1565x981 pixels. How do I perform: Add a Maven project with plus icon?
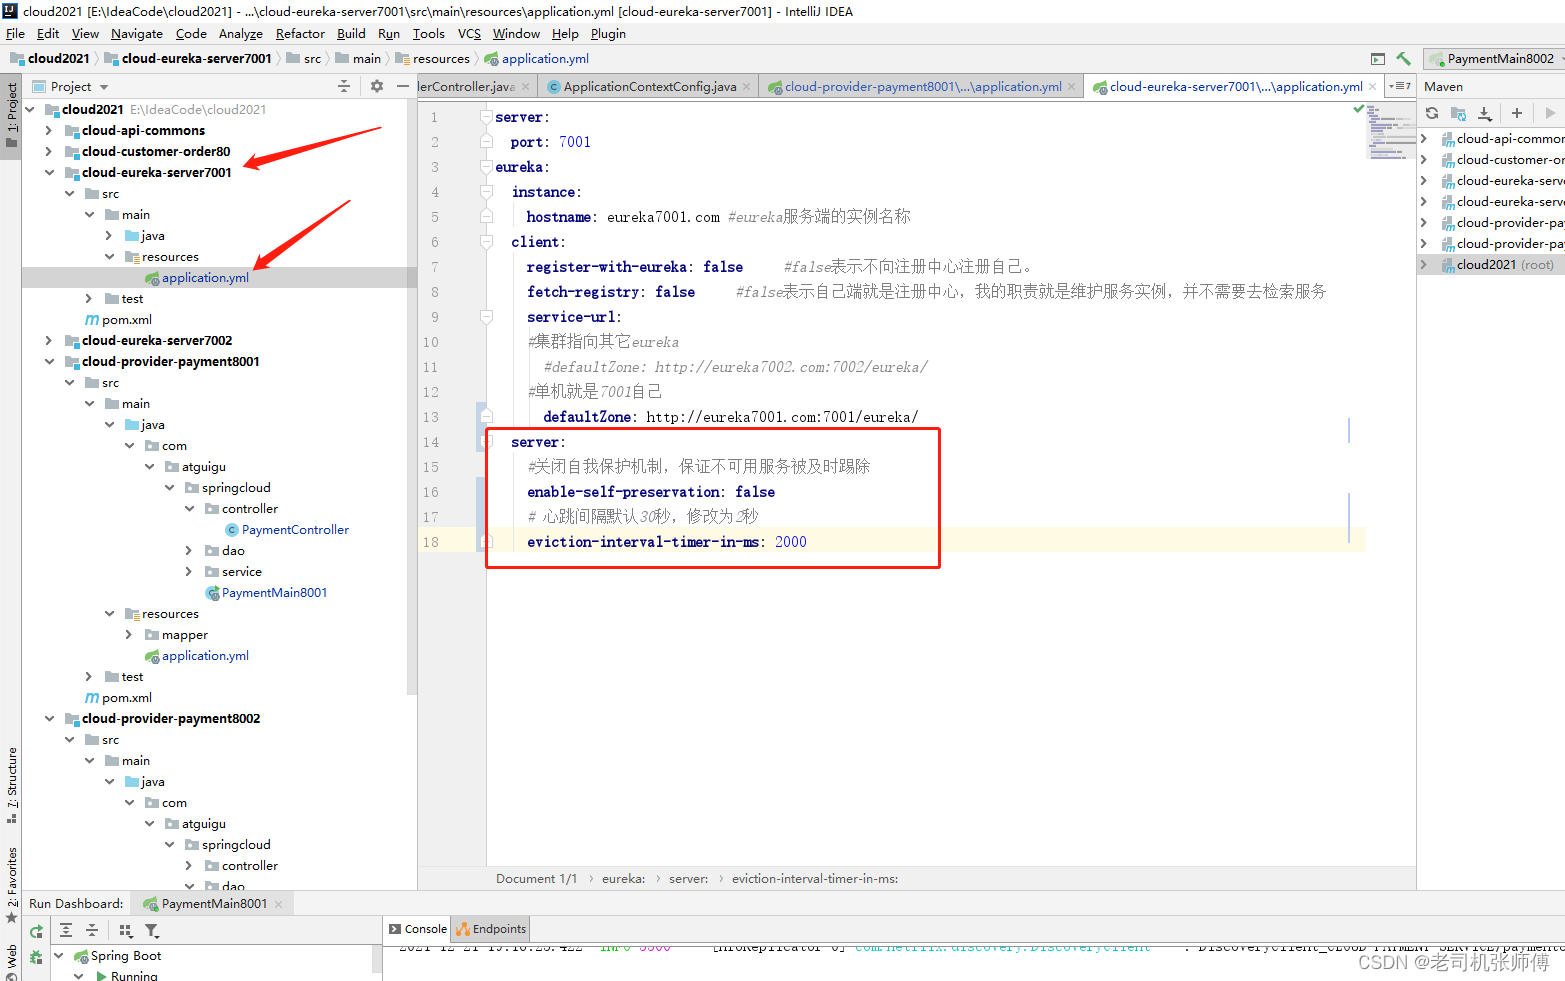pos(1517,113)
